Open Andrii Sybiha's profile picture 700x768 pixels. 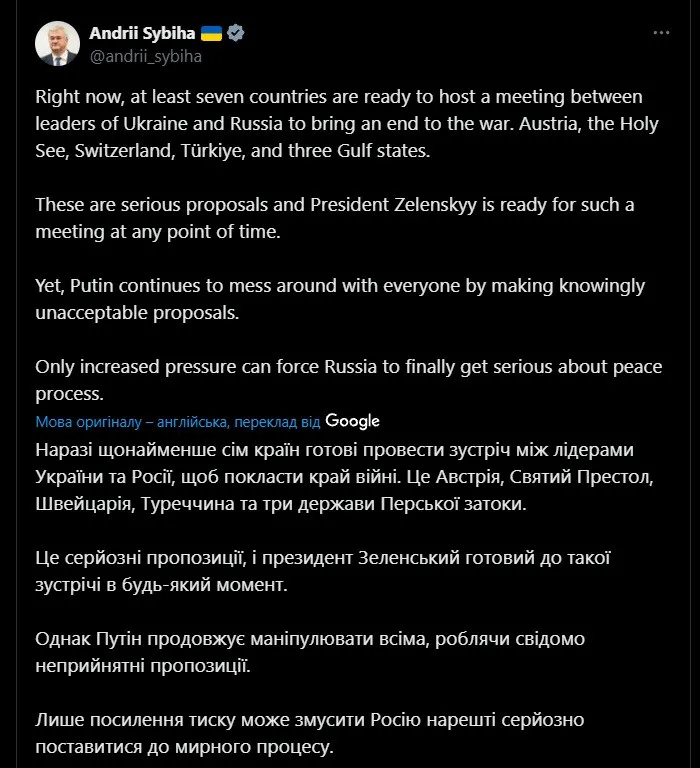(x=58, y=44)
